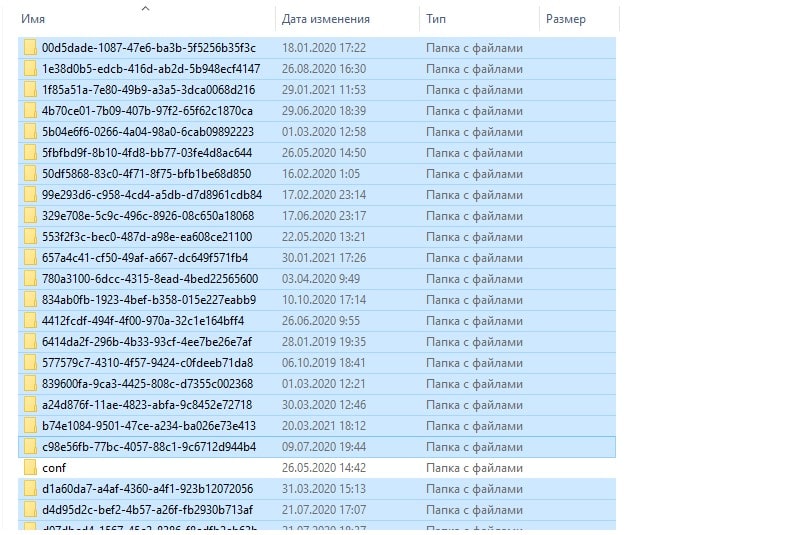Click the conf folder name
Image resolution: width=801 pixels, height=535 pixels.
[54, 468]
